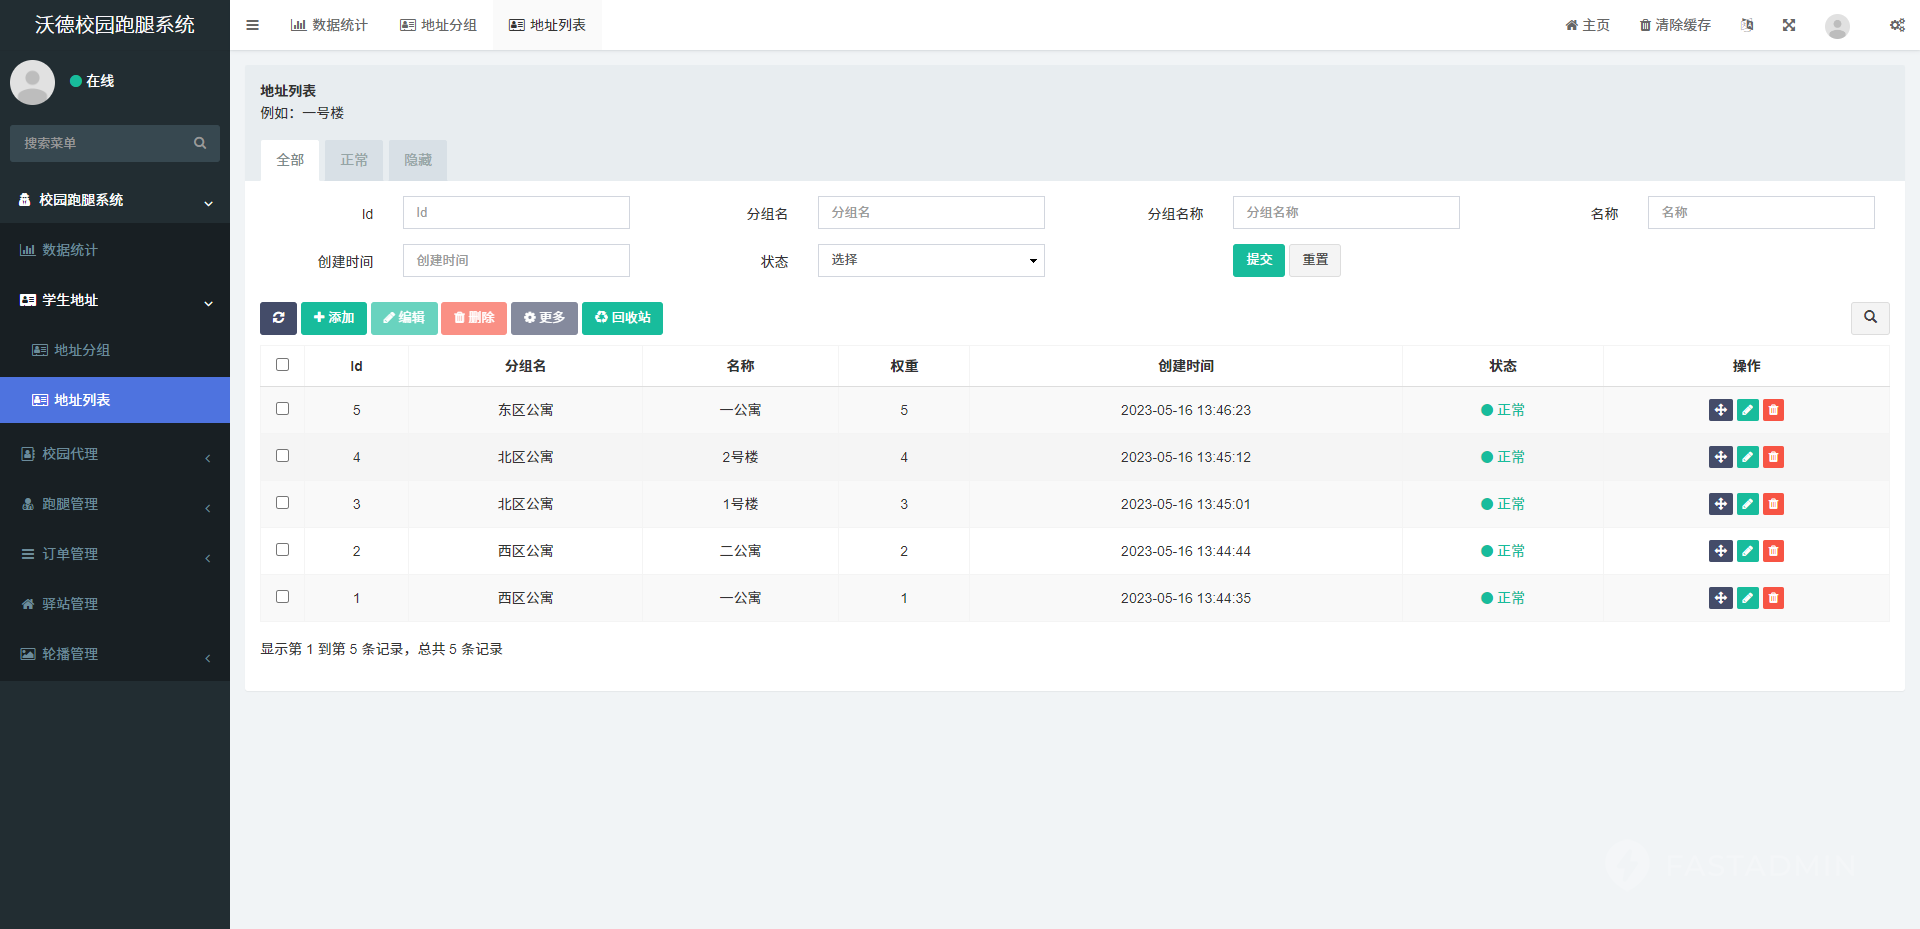Click the drag-sort icon for row 5
The height and width of the screenshot is (929, 1920).
1721,410
